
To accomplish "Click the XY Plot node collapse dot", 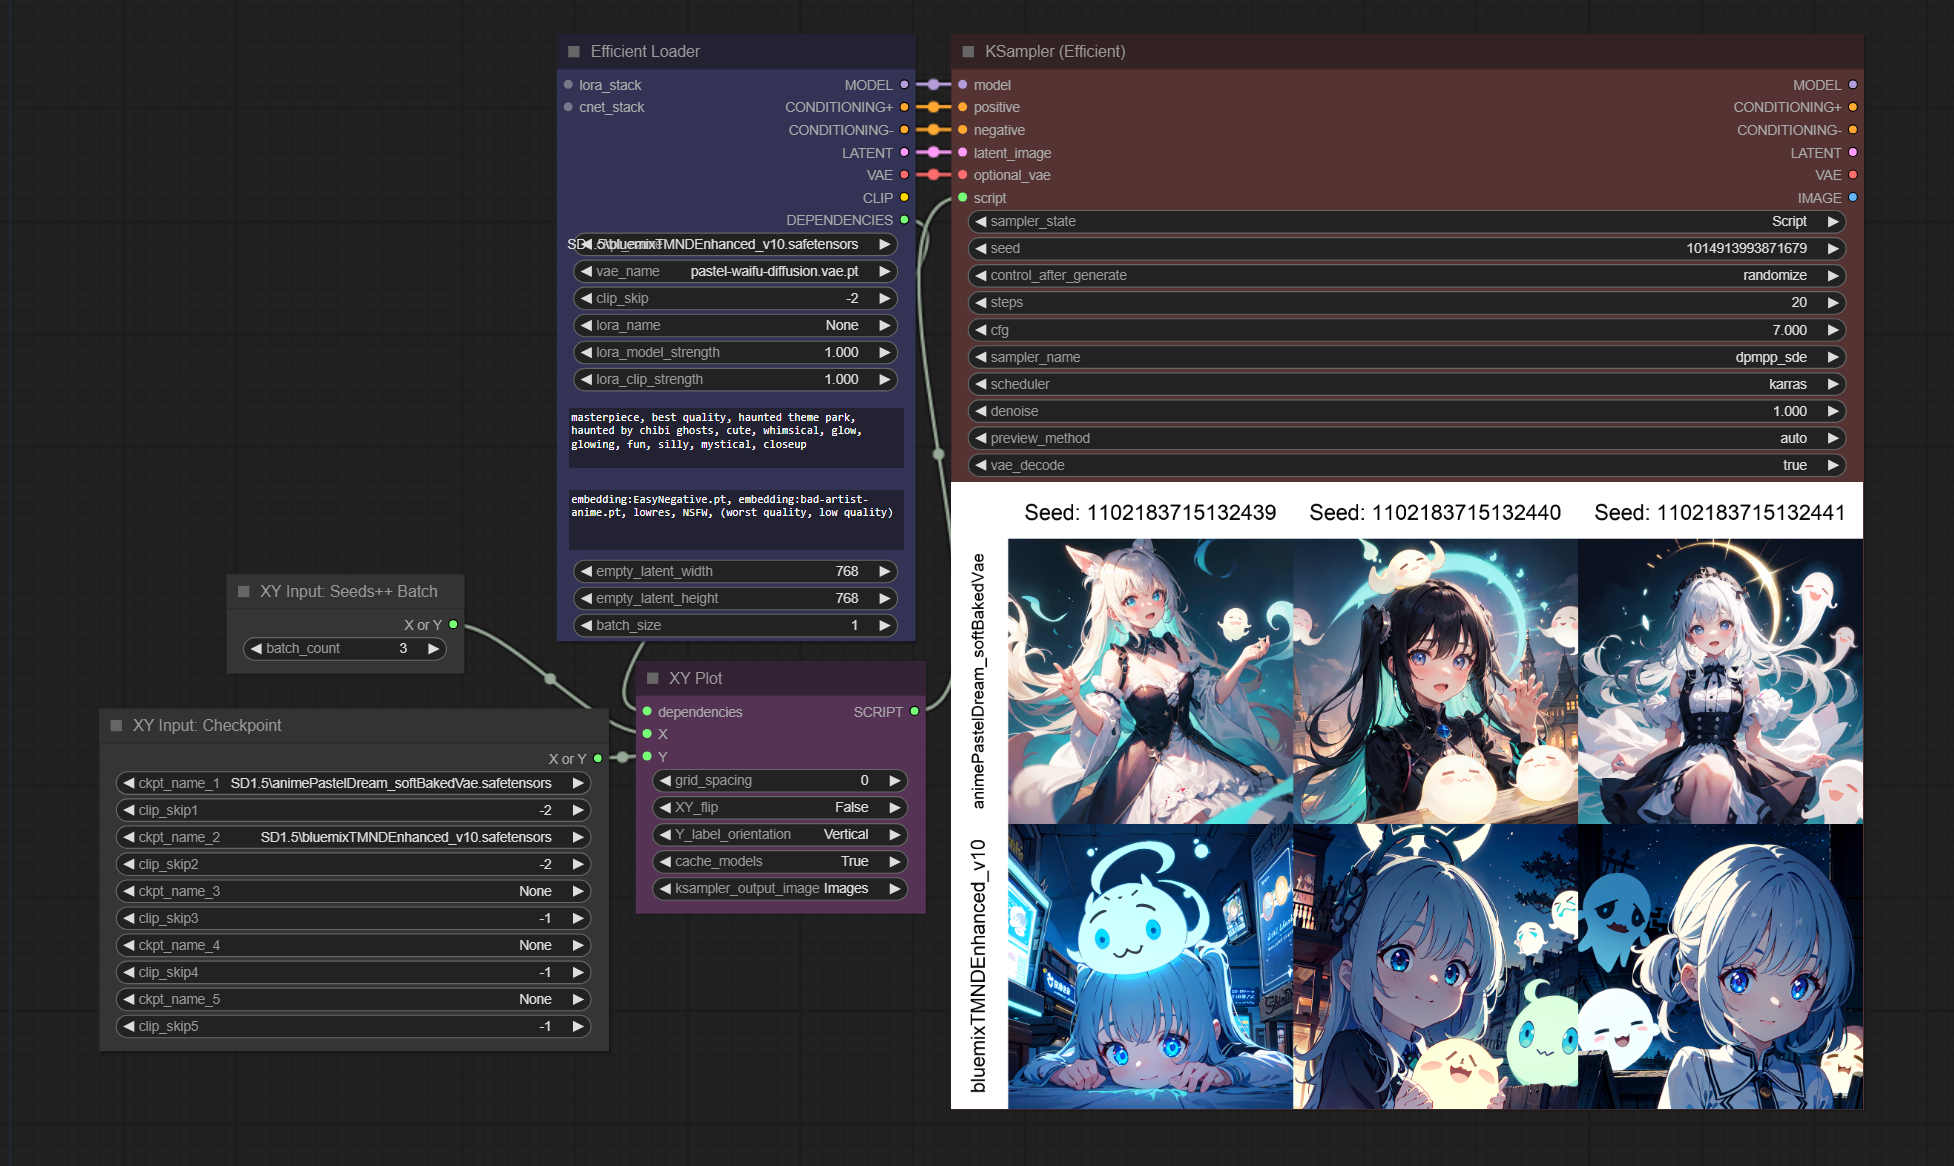I will (x=653, y=678).
